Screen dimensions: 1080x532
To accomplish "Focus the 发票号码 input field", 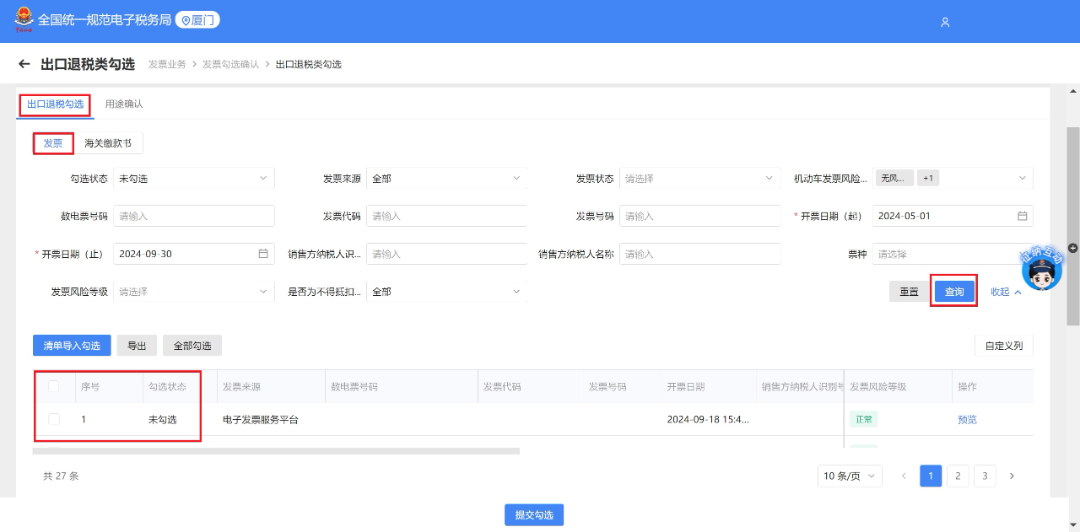I will 700,216.
